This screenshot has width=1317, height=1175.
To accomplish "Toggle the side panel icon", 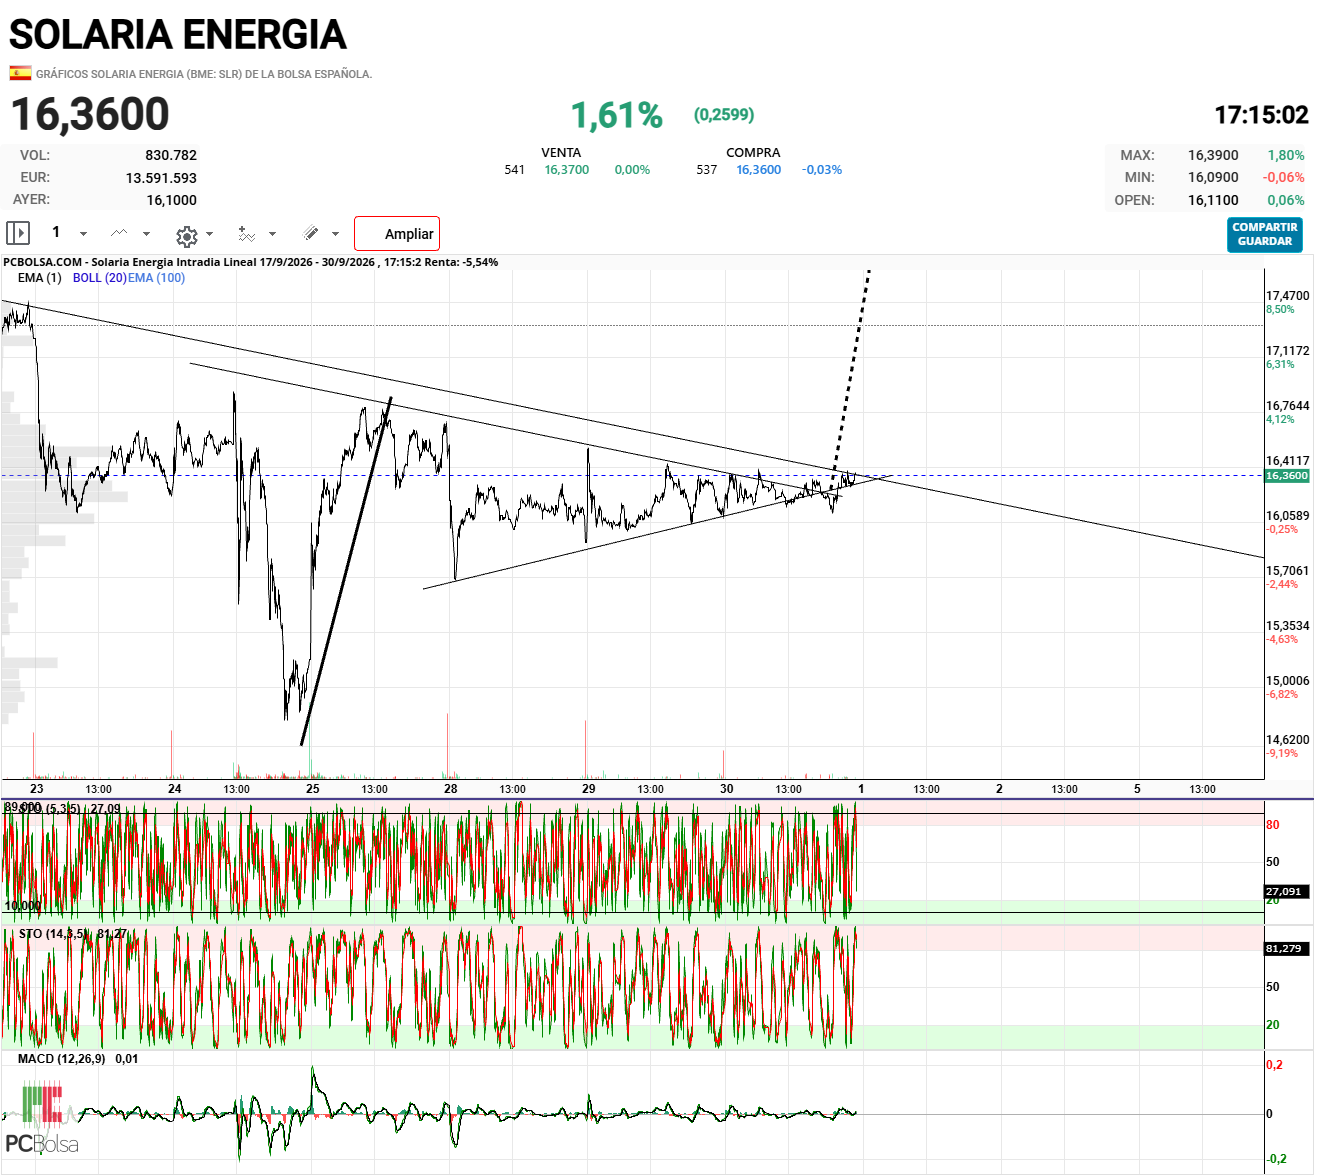I will (x=18, y=233).
